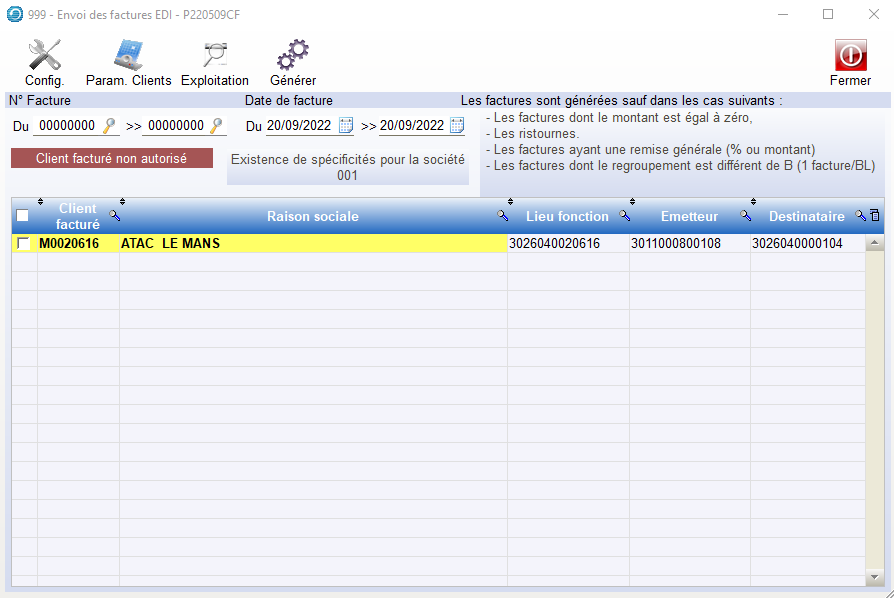894x598 pixels.
Task: Tick the checkbox for M0020616 row
Action: point(23,243)
